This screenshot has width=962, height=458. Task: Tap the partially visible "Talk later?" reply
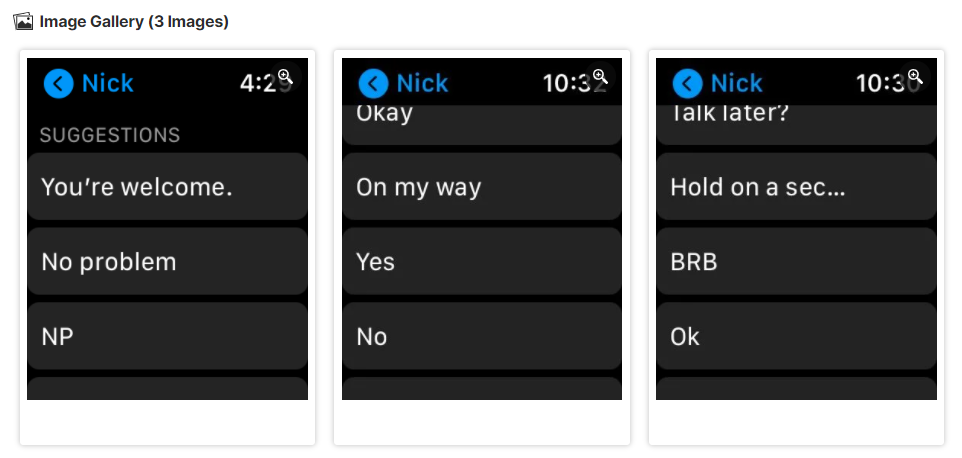[x=796, y=125]
